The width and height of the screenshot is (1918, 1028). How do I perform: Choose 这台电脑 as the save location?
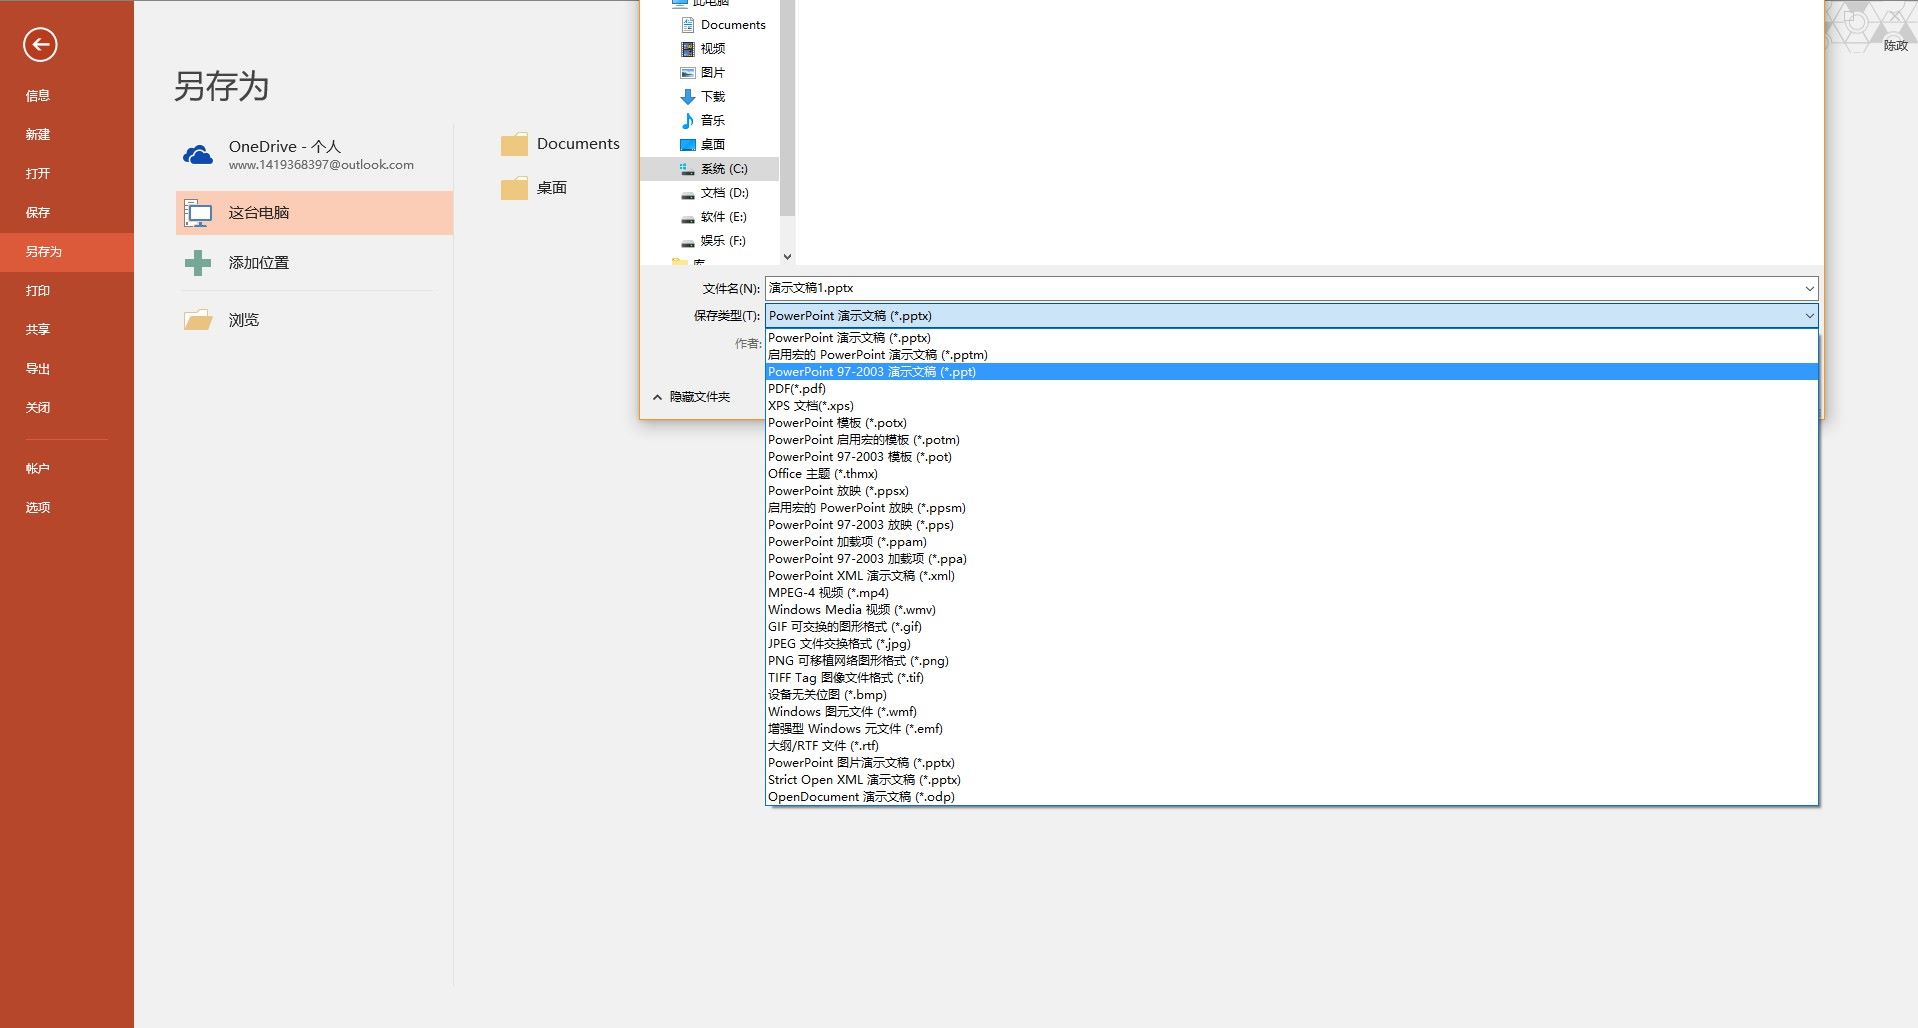(314, 213)
